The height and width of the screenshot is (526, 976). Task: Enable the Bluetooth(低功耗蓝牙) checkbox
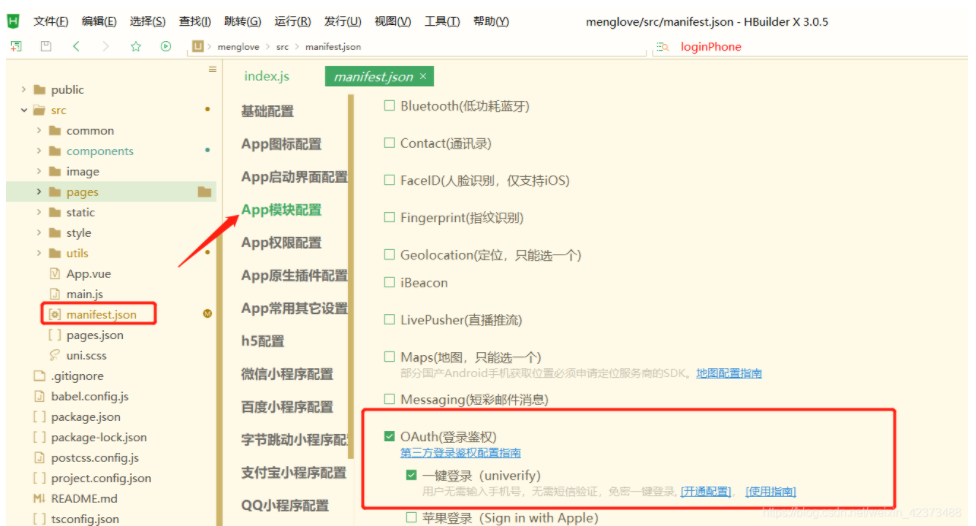(x=390, y=106)
